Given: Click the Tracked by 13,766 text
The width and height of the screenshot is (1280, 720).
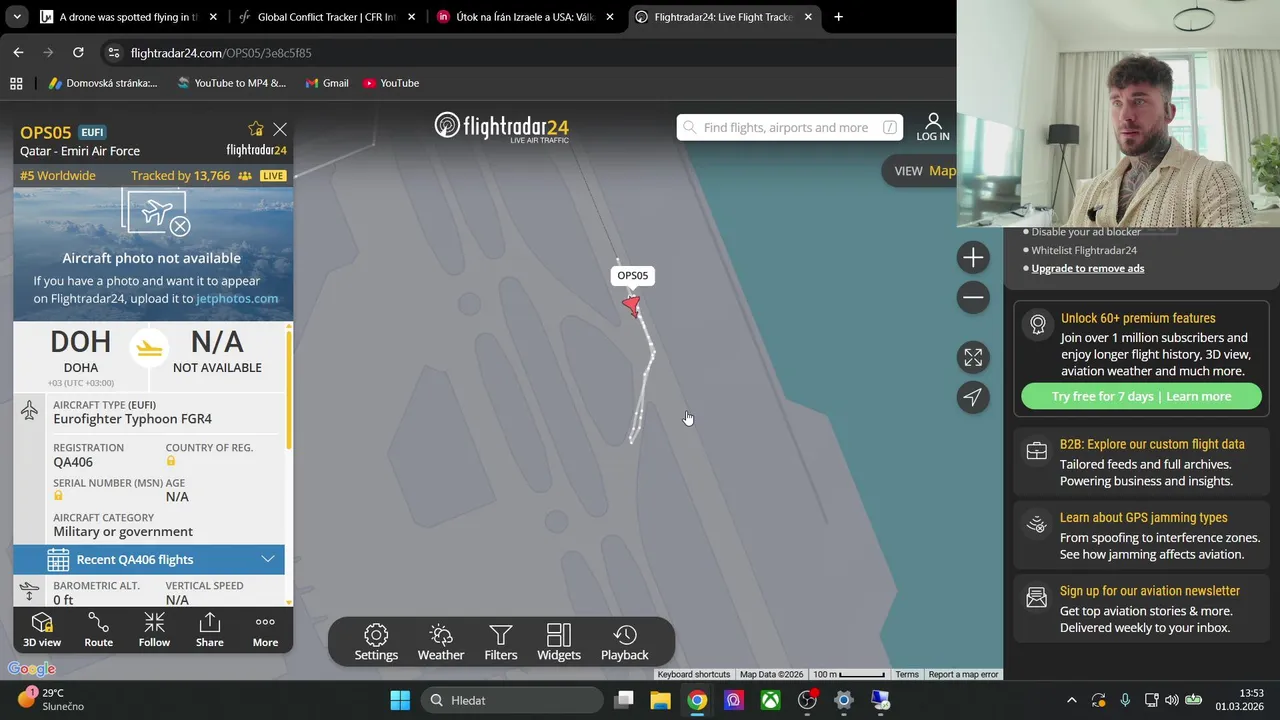Looking at the screenshot, I should pos(180,176).
